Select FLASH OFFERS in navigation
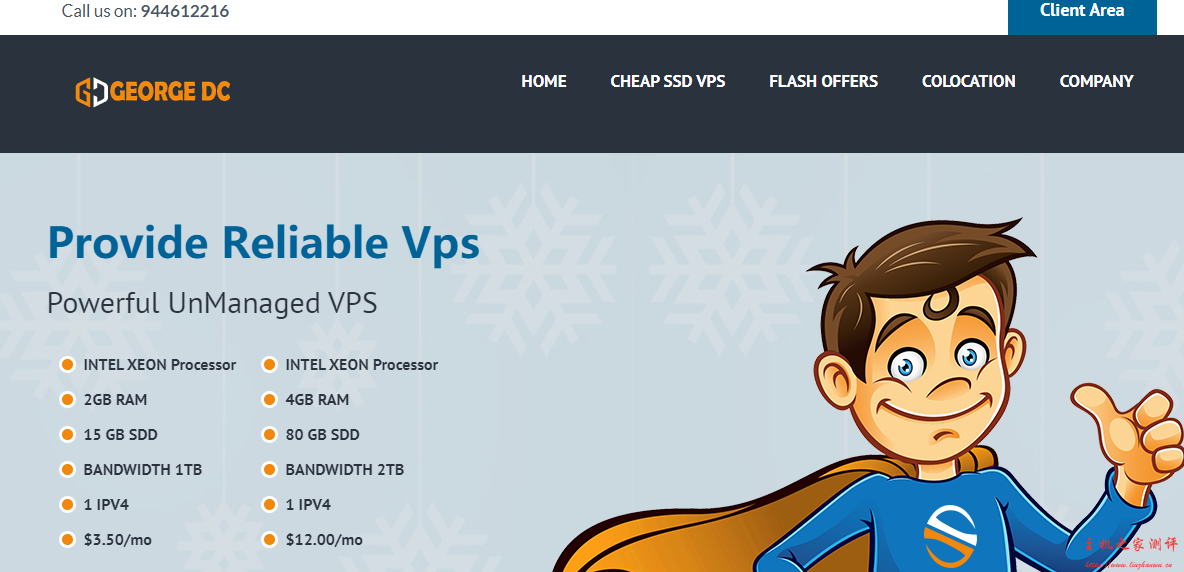The image size is (1184, 572). (x=823, y=81)
